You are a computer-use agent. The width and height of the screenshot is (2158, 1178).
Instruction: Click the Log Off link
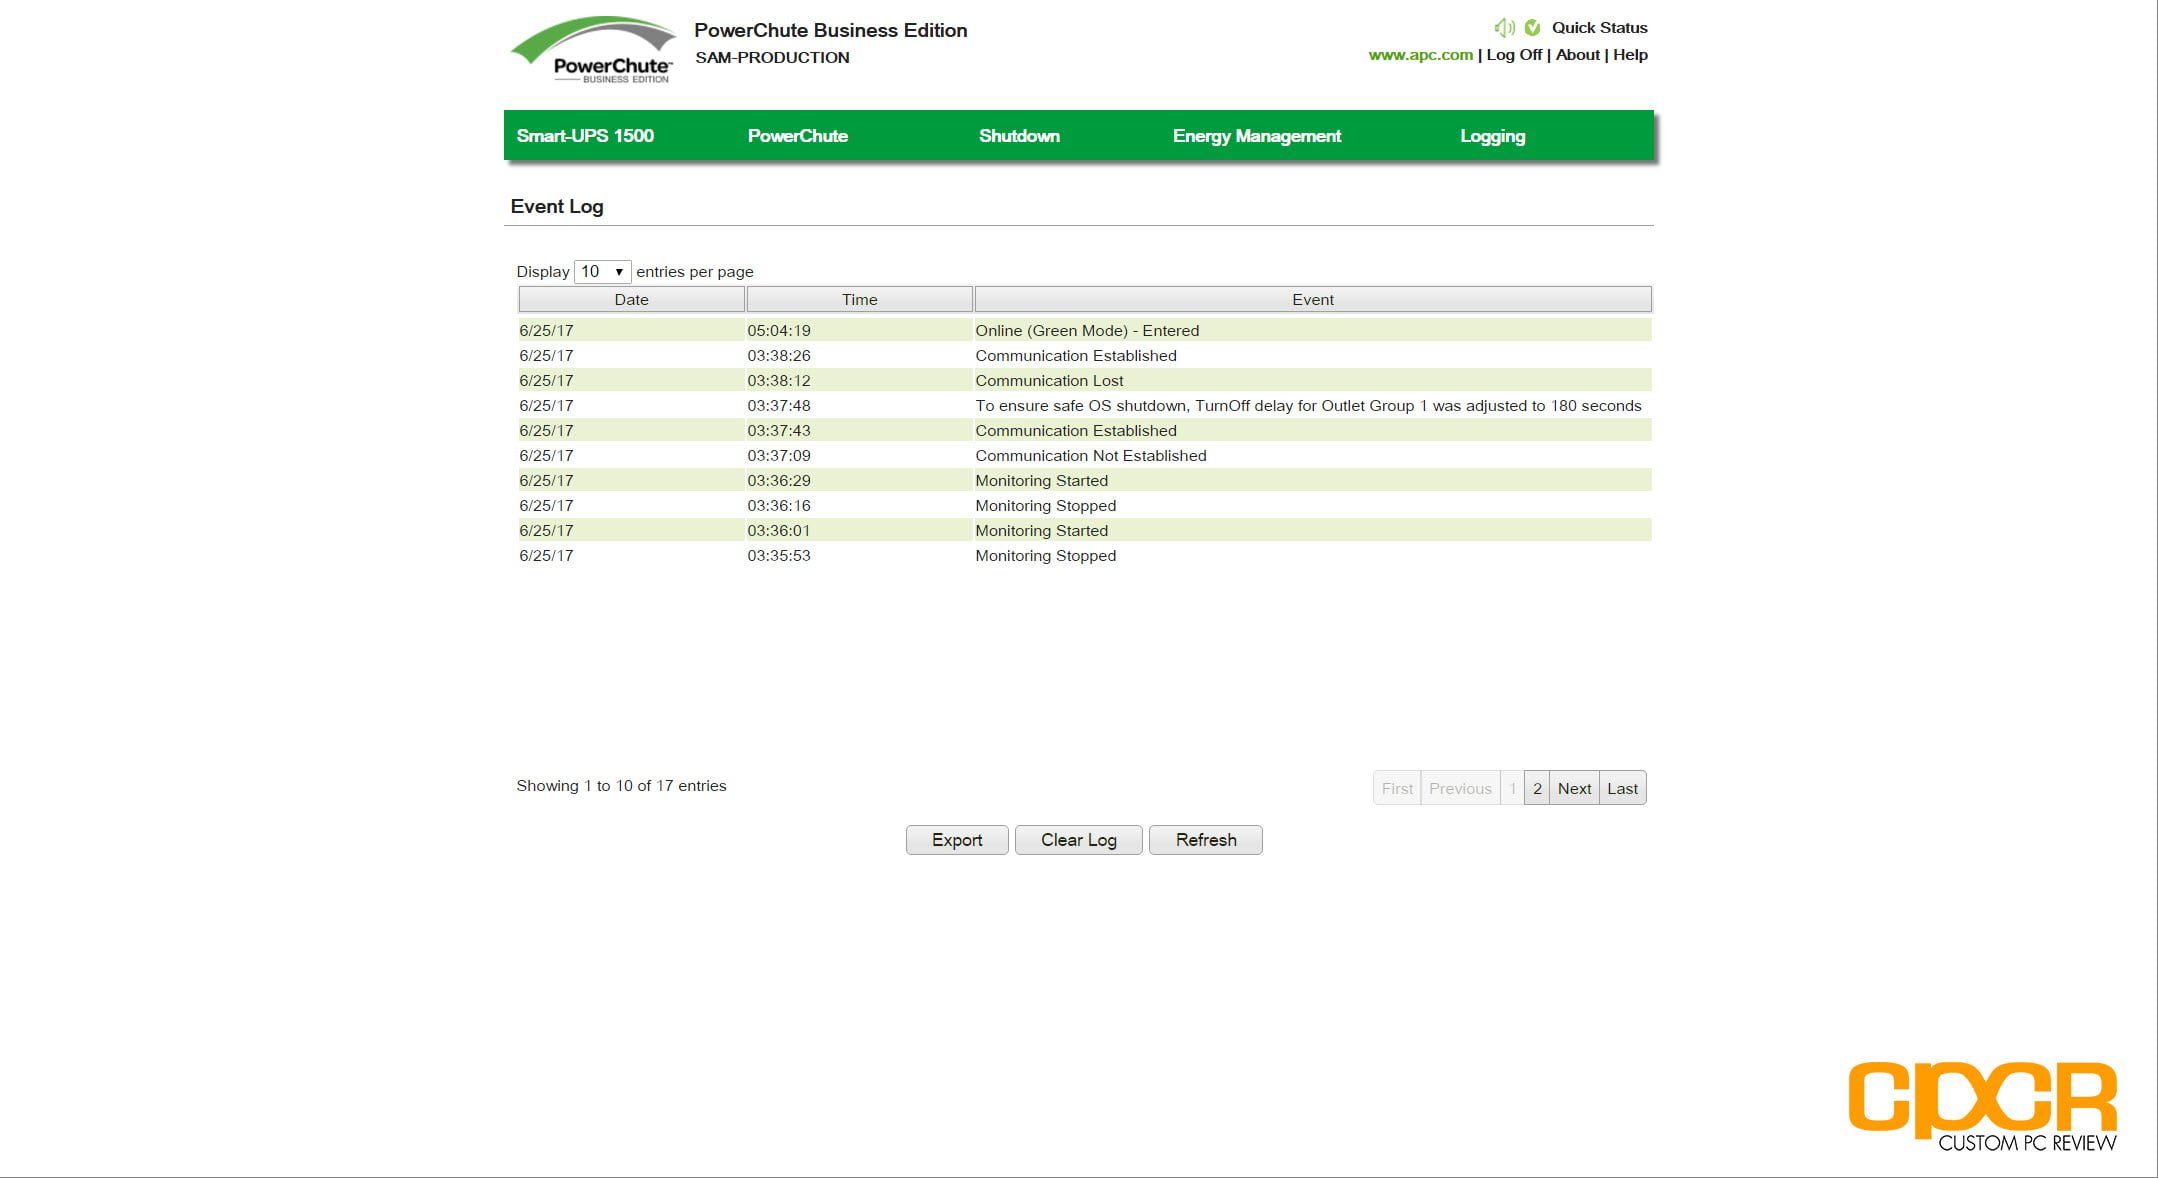pyautogui.click(x=1514, y=55)
